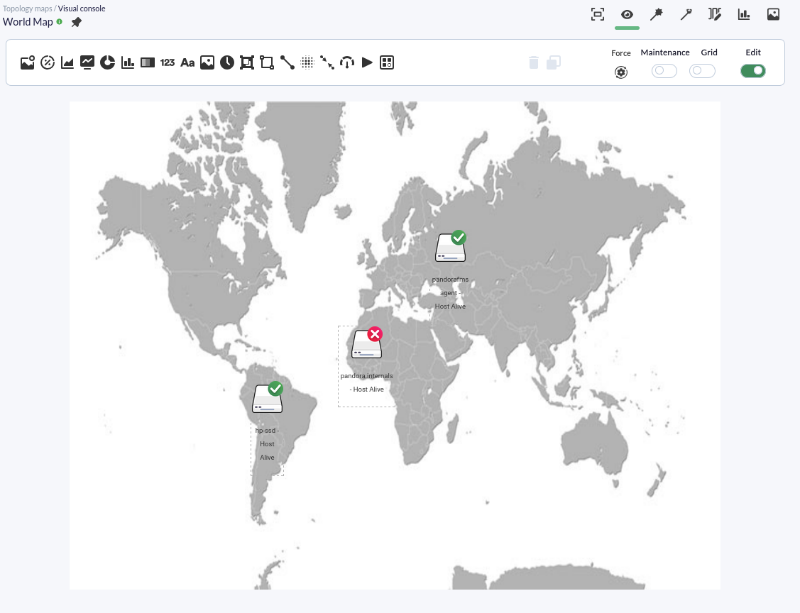Insert the event history bar element
Image resolution: width=800 pixels, height=613 pixels.
(147, 63)
